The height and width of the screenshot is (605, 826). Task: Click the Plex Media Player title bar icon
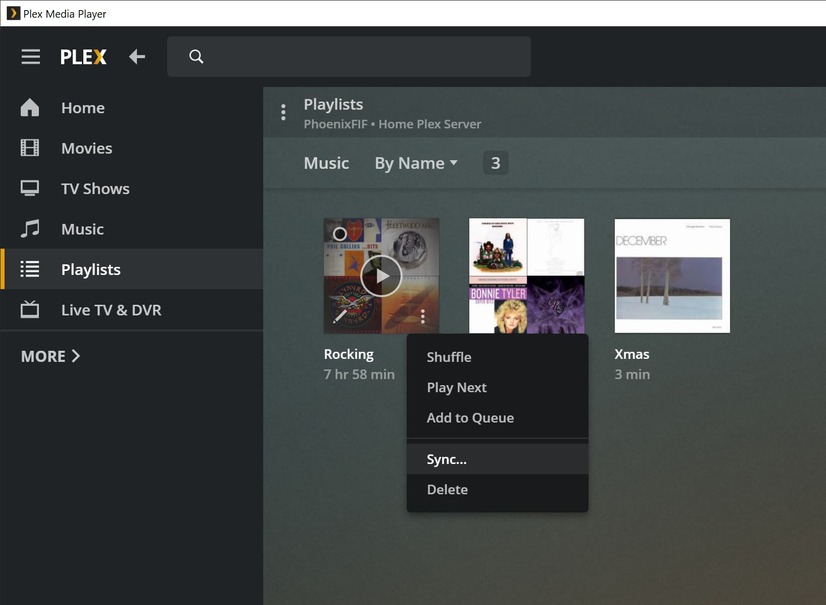13,13
